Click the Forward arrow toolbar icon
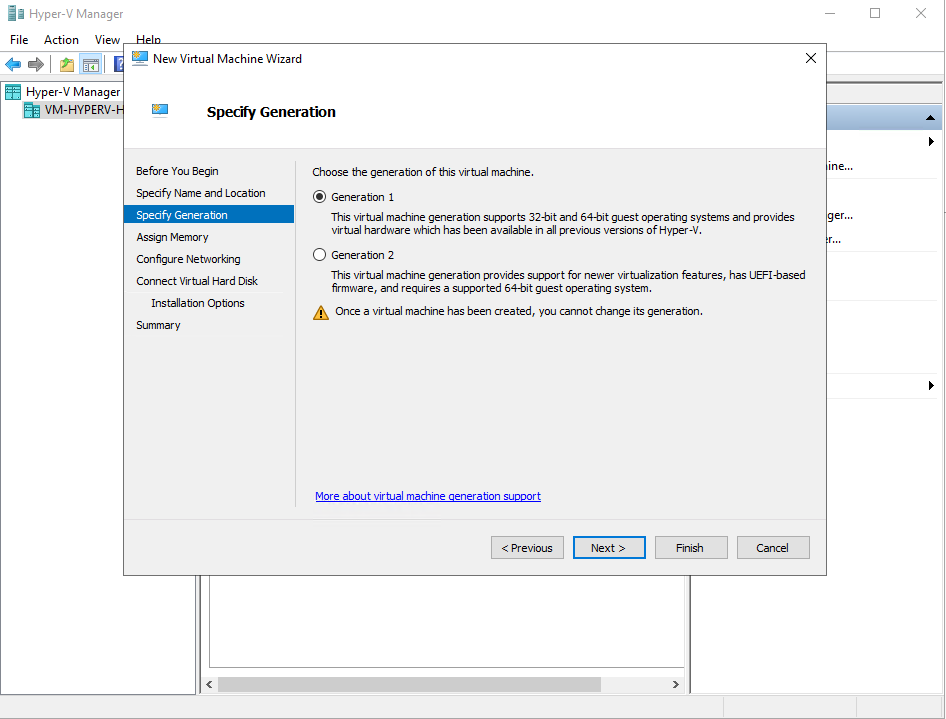The width and height of the screenshot is (946, 719). pos(36,64)
